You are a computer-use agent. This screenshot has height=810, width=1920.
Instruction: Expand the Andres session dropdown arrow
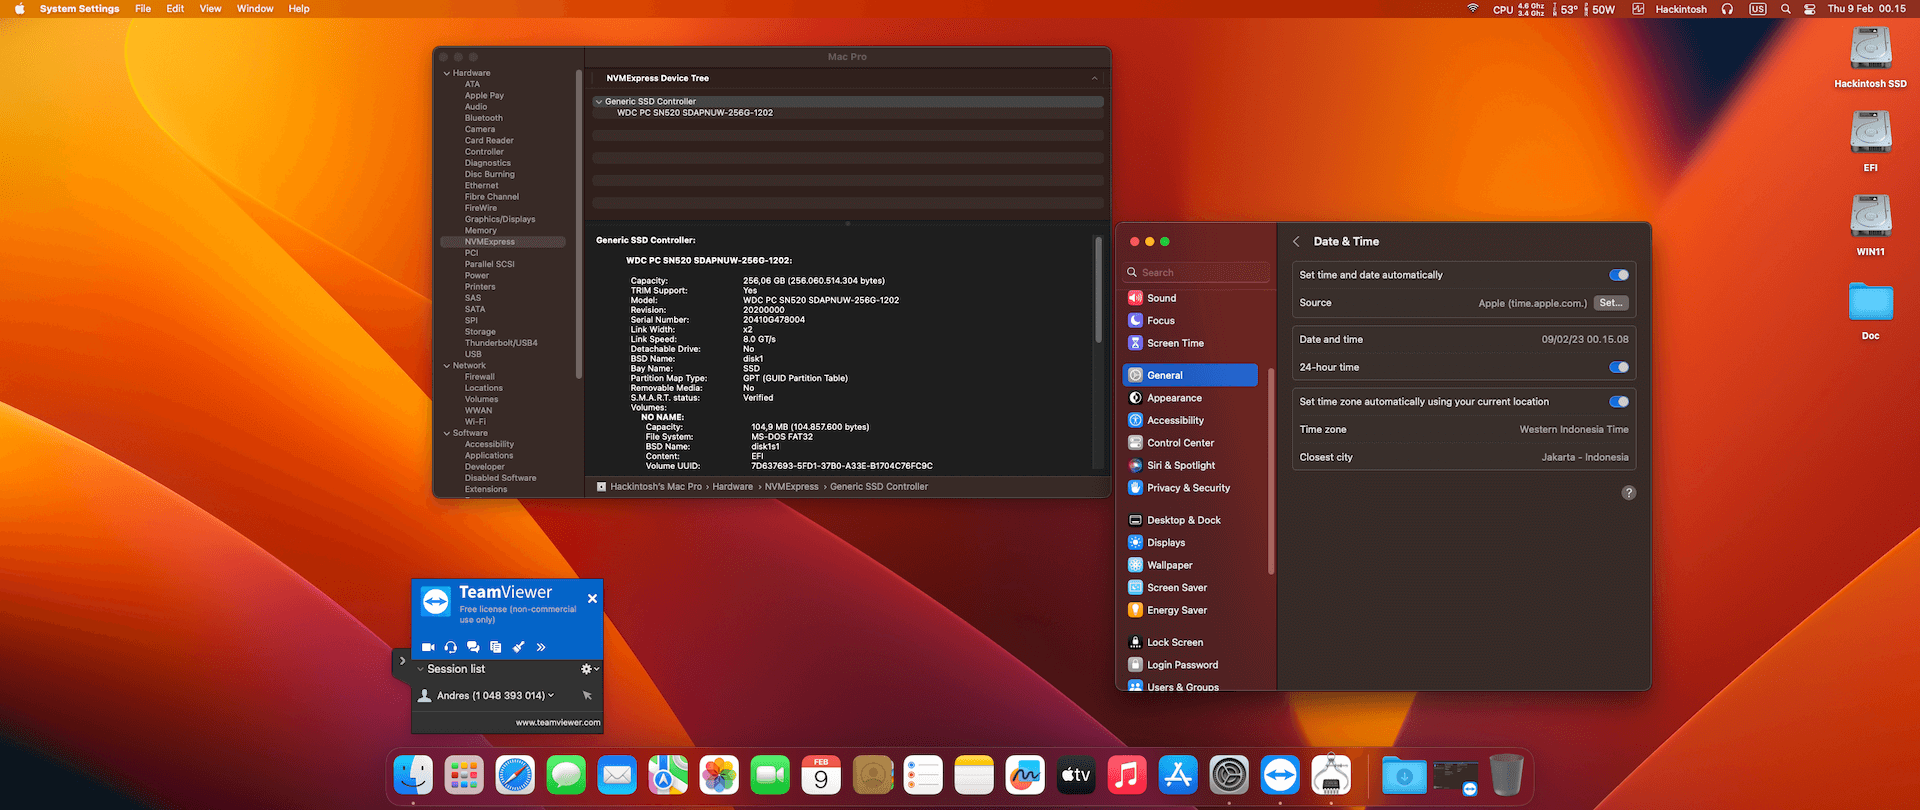551,695
